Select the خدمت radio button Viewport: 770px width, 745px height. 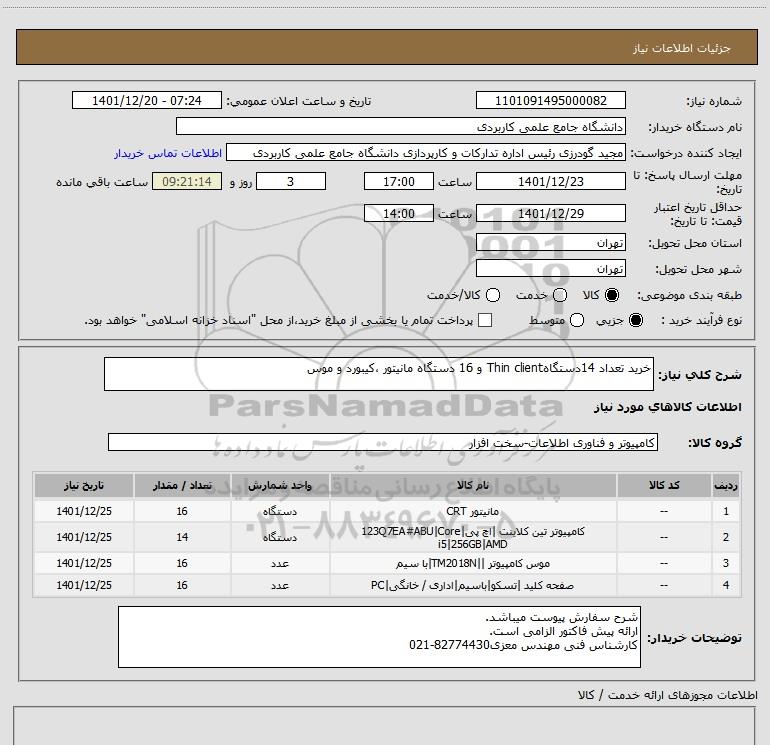pyautogui.click(x=560, y=295)
